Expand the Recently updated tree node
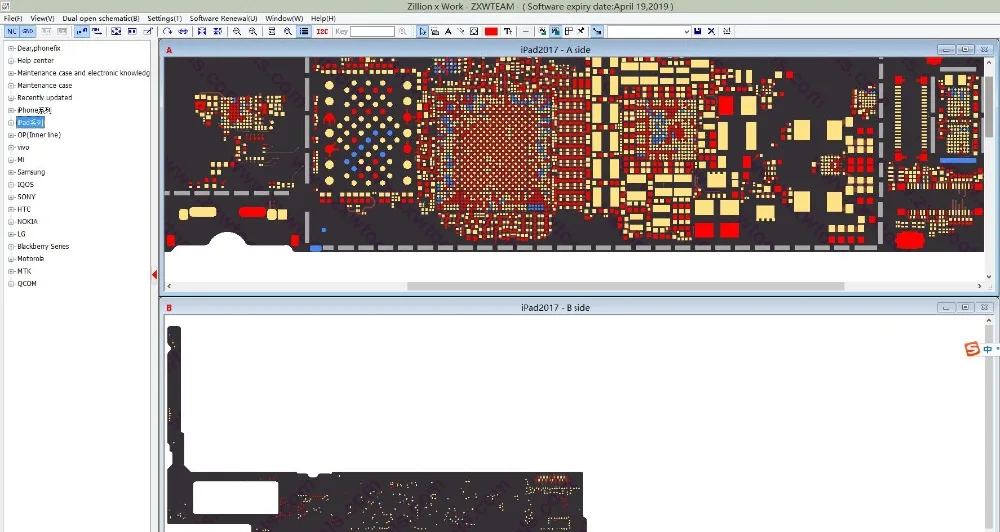The height and width of the screenshot is (532, 1000). click(x=11, y=98)
